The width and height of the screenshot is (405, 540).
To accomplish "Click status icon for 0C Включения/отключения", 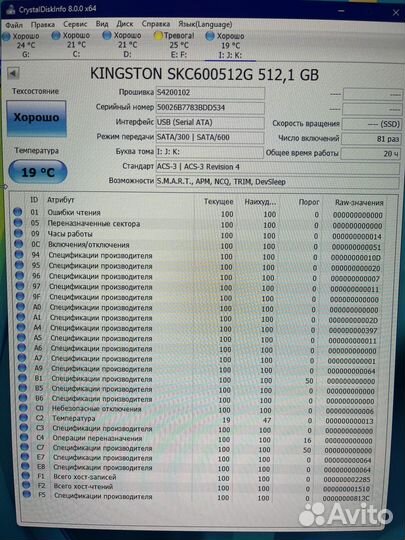I will coord(19,244).
